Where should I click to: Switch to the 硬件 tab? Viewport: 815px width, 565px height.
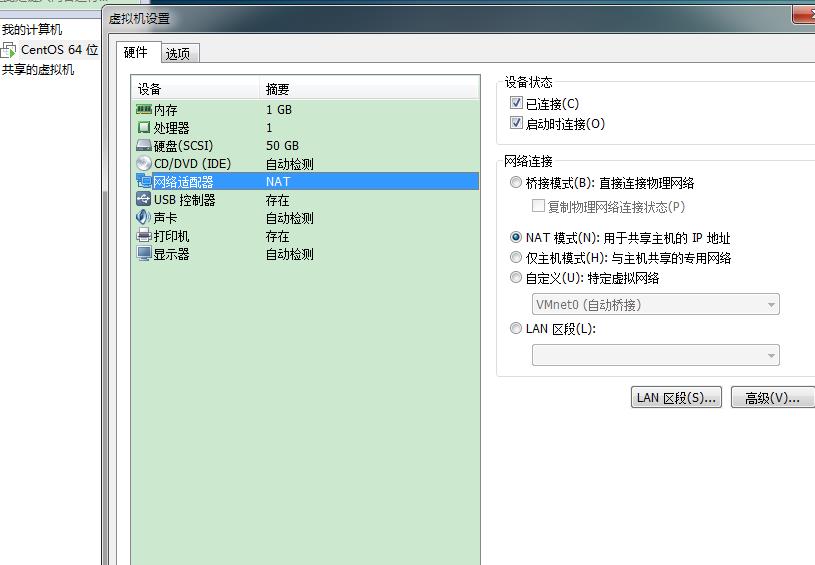tap(136, 52)
